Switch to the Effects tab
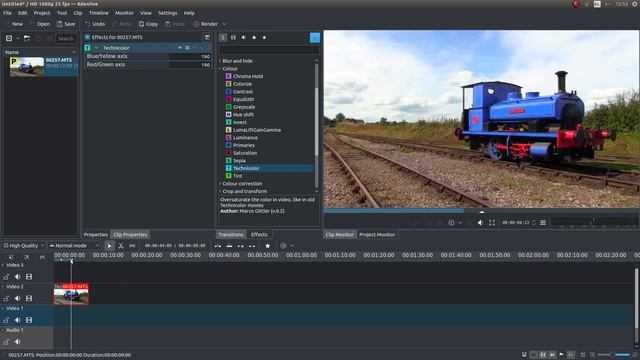The width and height of the screenshot is (640, 360). pyautogui.click(x=259, y=235)
